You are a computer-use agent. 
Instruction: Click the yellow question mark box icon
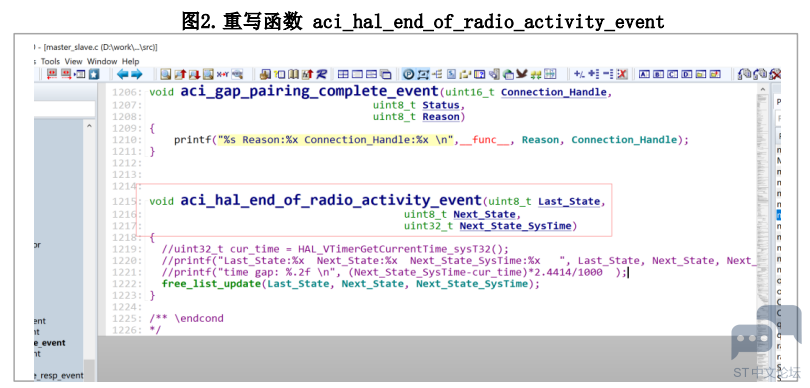(279, 74)
